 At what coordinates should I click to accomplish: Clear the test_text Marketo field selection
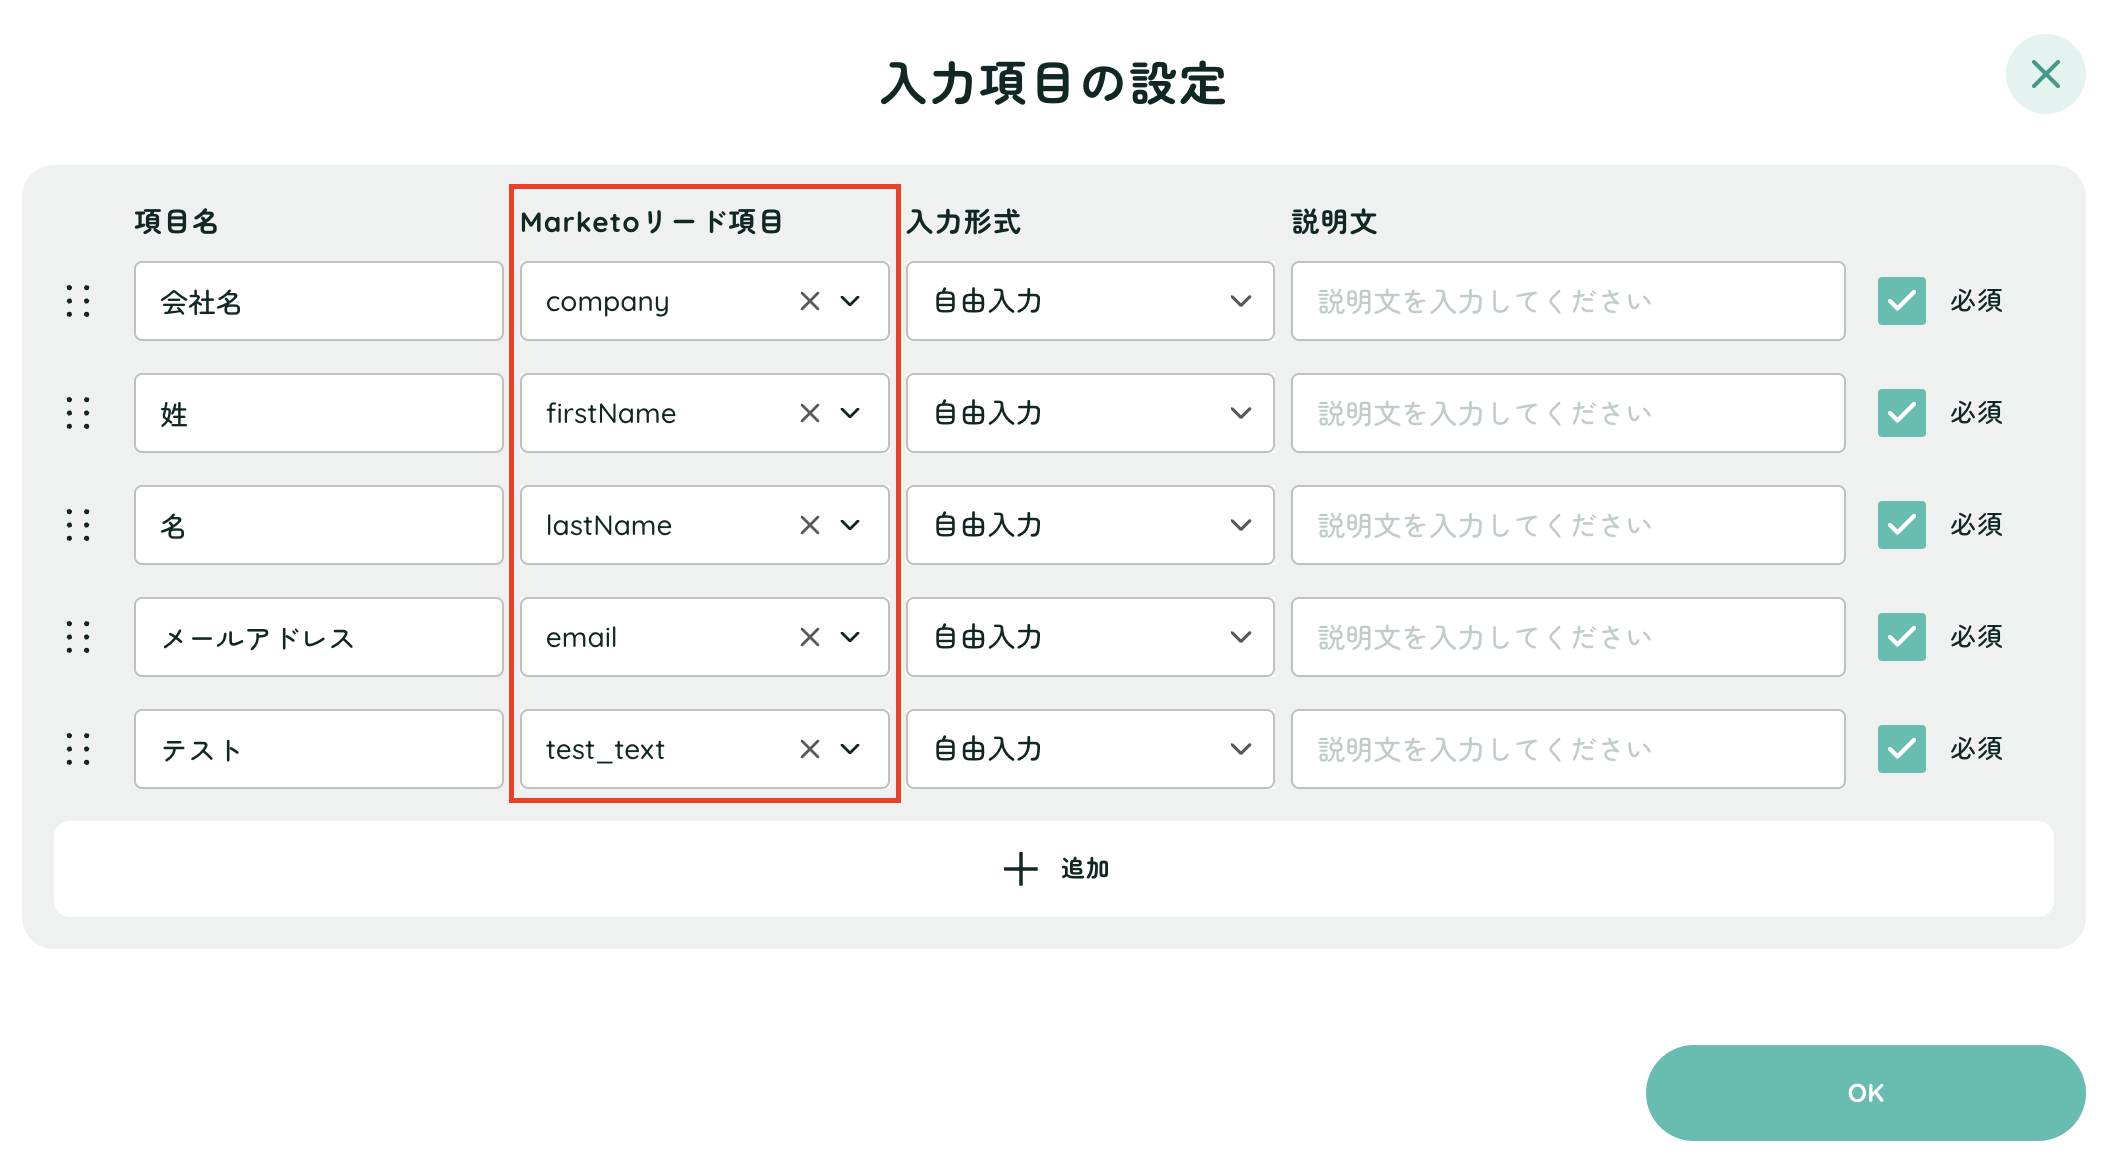pyautogui.click(x=809, y=749)
